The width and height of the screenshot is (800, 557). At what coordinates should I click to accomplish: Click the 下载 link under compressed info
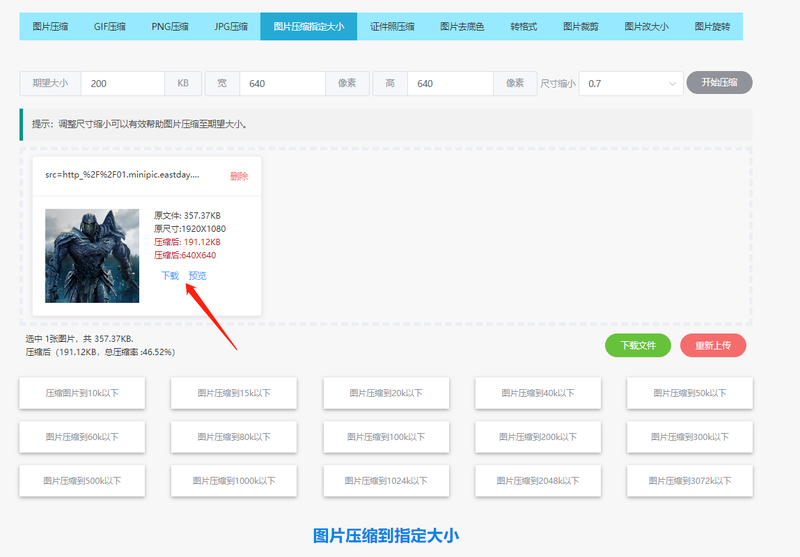point(170,275)
